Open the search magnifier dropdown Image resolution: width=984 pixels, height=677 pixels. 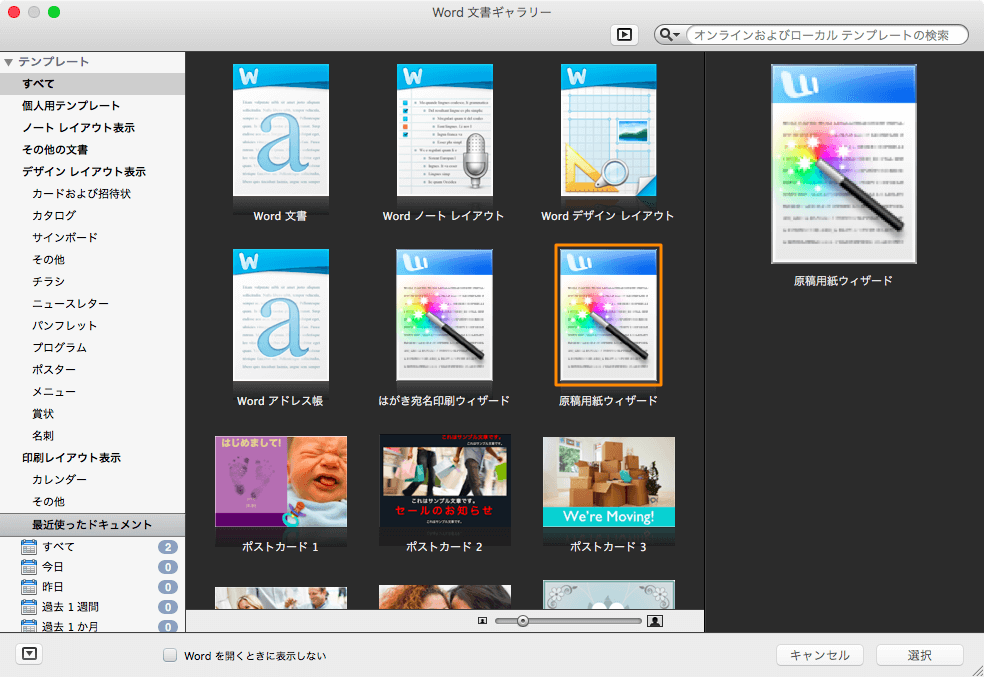coord(670,35)
